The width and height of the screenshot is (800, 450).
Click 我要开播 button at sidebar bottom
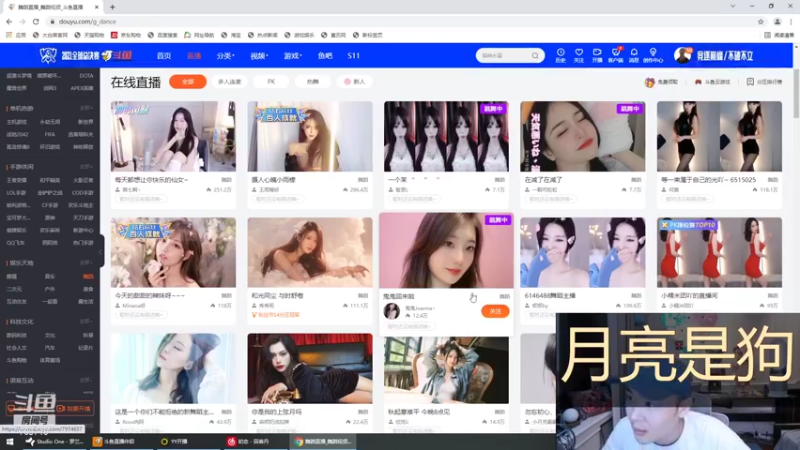point(74,409)
